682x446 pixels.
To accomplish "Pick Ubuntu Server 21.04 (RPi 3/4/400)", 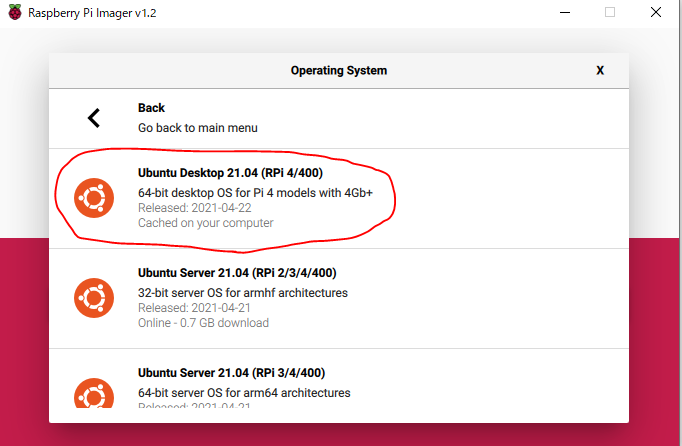I will point(339,379).
